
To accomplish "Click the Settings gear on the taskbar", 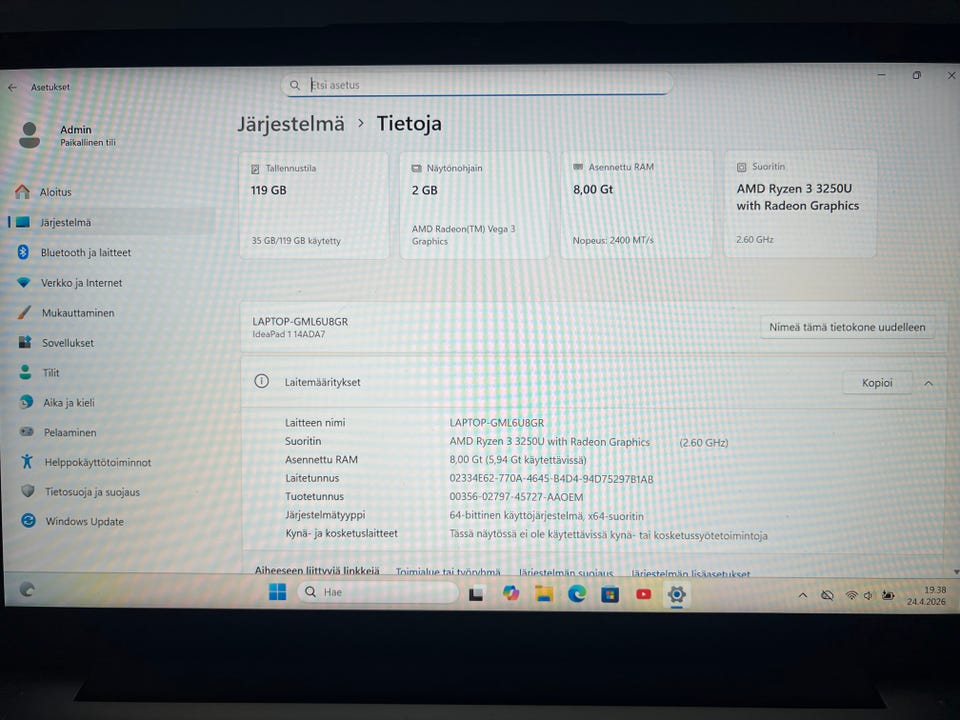I will 677,594.
